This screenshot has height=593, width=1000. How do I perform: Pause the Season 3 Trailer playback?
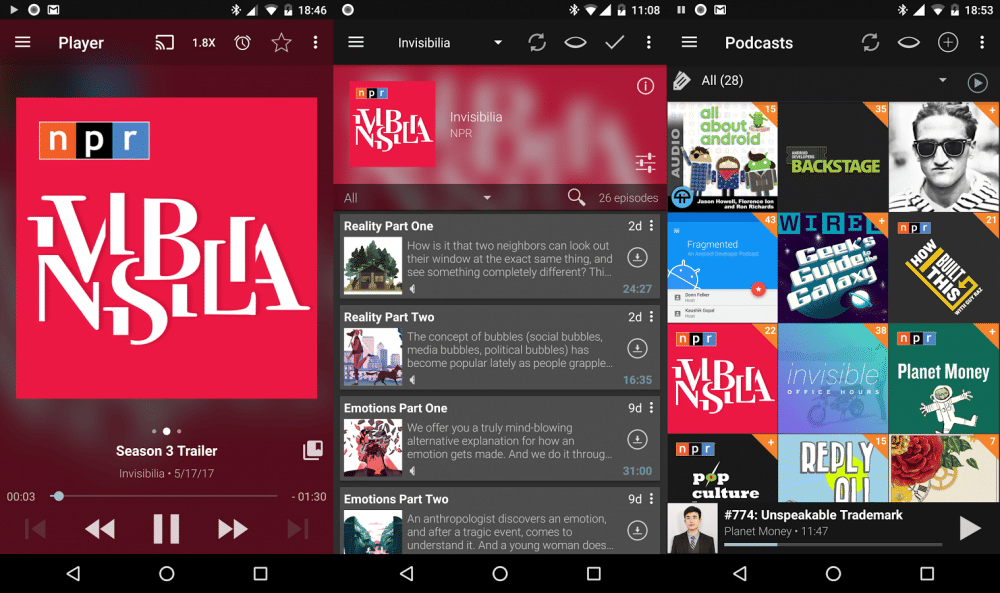click(166, 528)
